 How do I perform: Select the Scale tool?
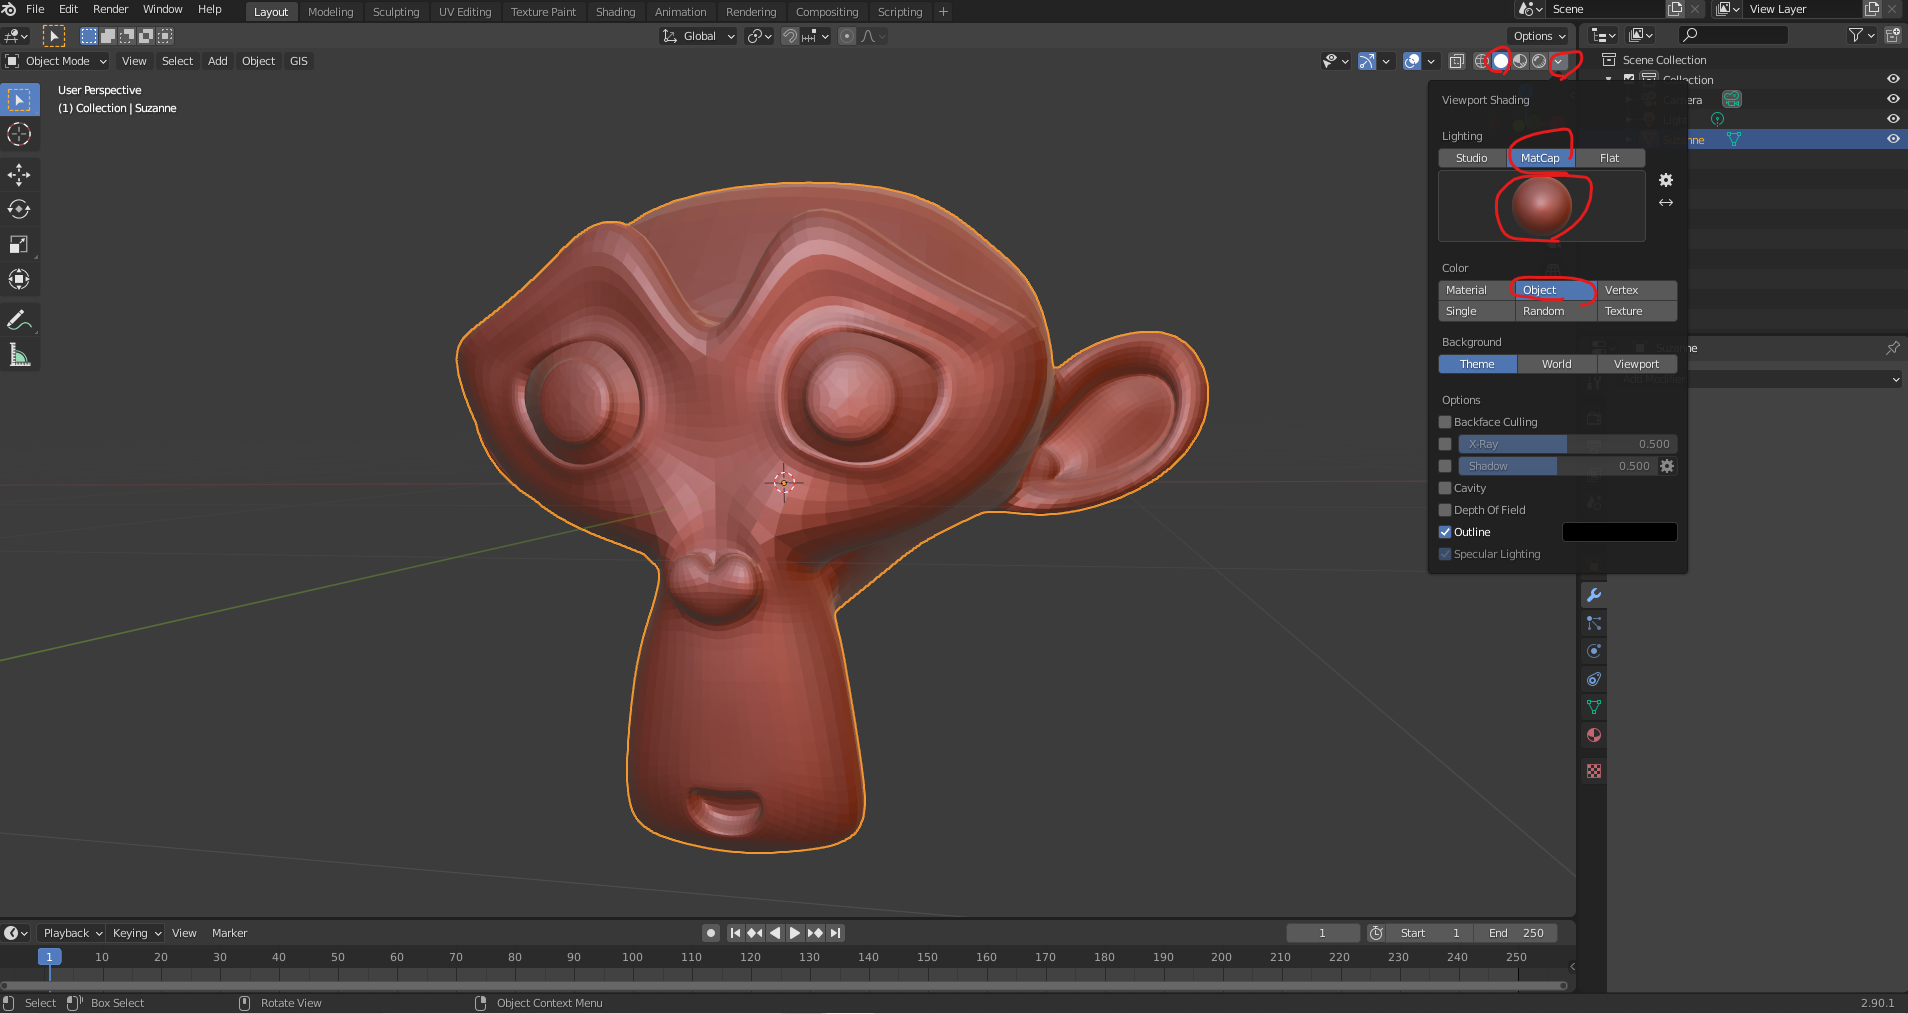pos(19,245)
